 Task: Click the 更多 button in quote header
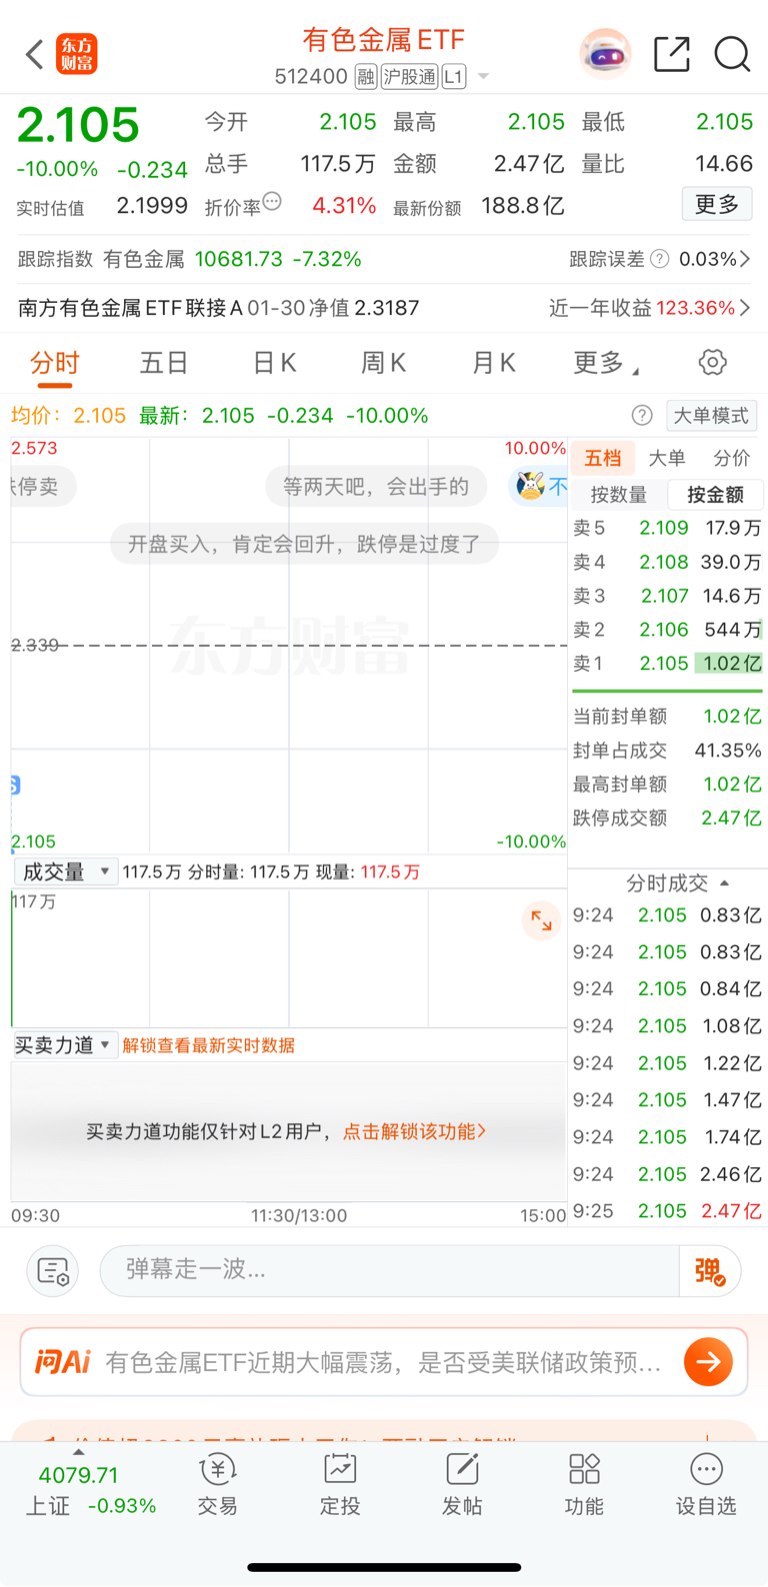tap(717, 204)
